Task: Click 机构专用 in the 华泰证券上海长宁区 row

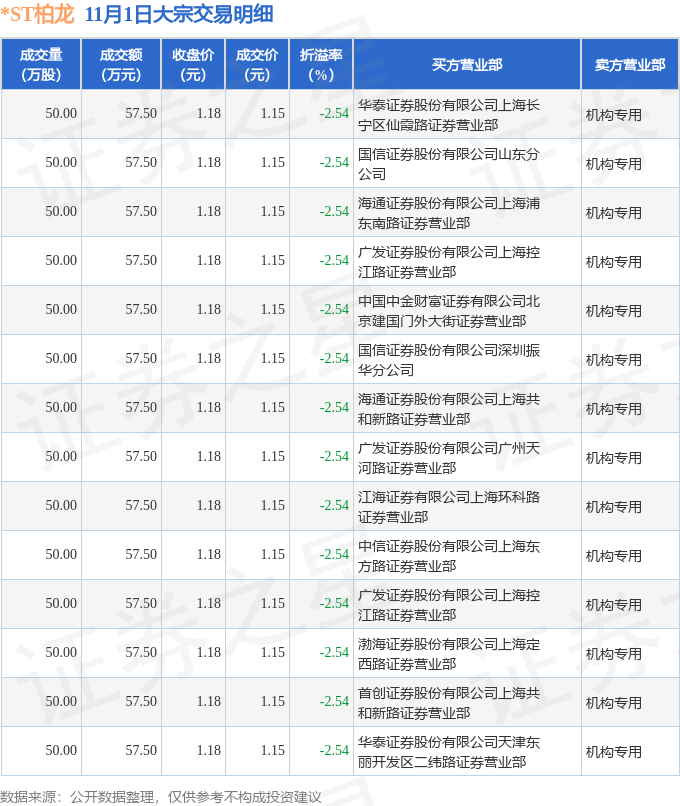Action: (x=614, y=115)
